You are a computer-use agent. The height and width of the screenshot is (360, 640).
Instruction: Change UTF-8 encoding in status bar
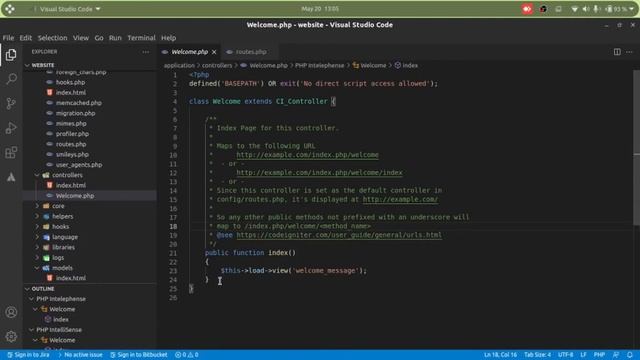tap(566, 355)
